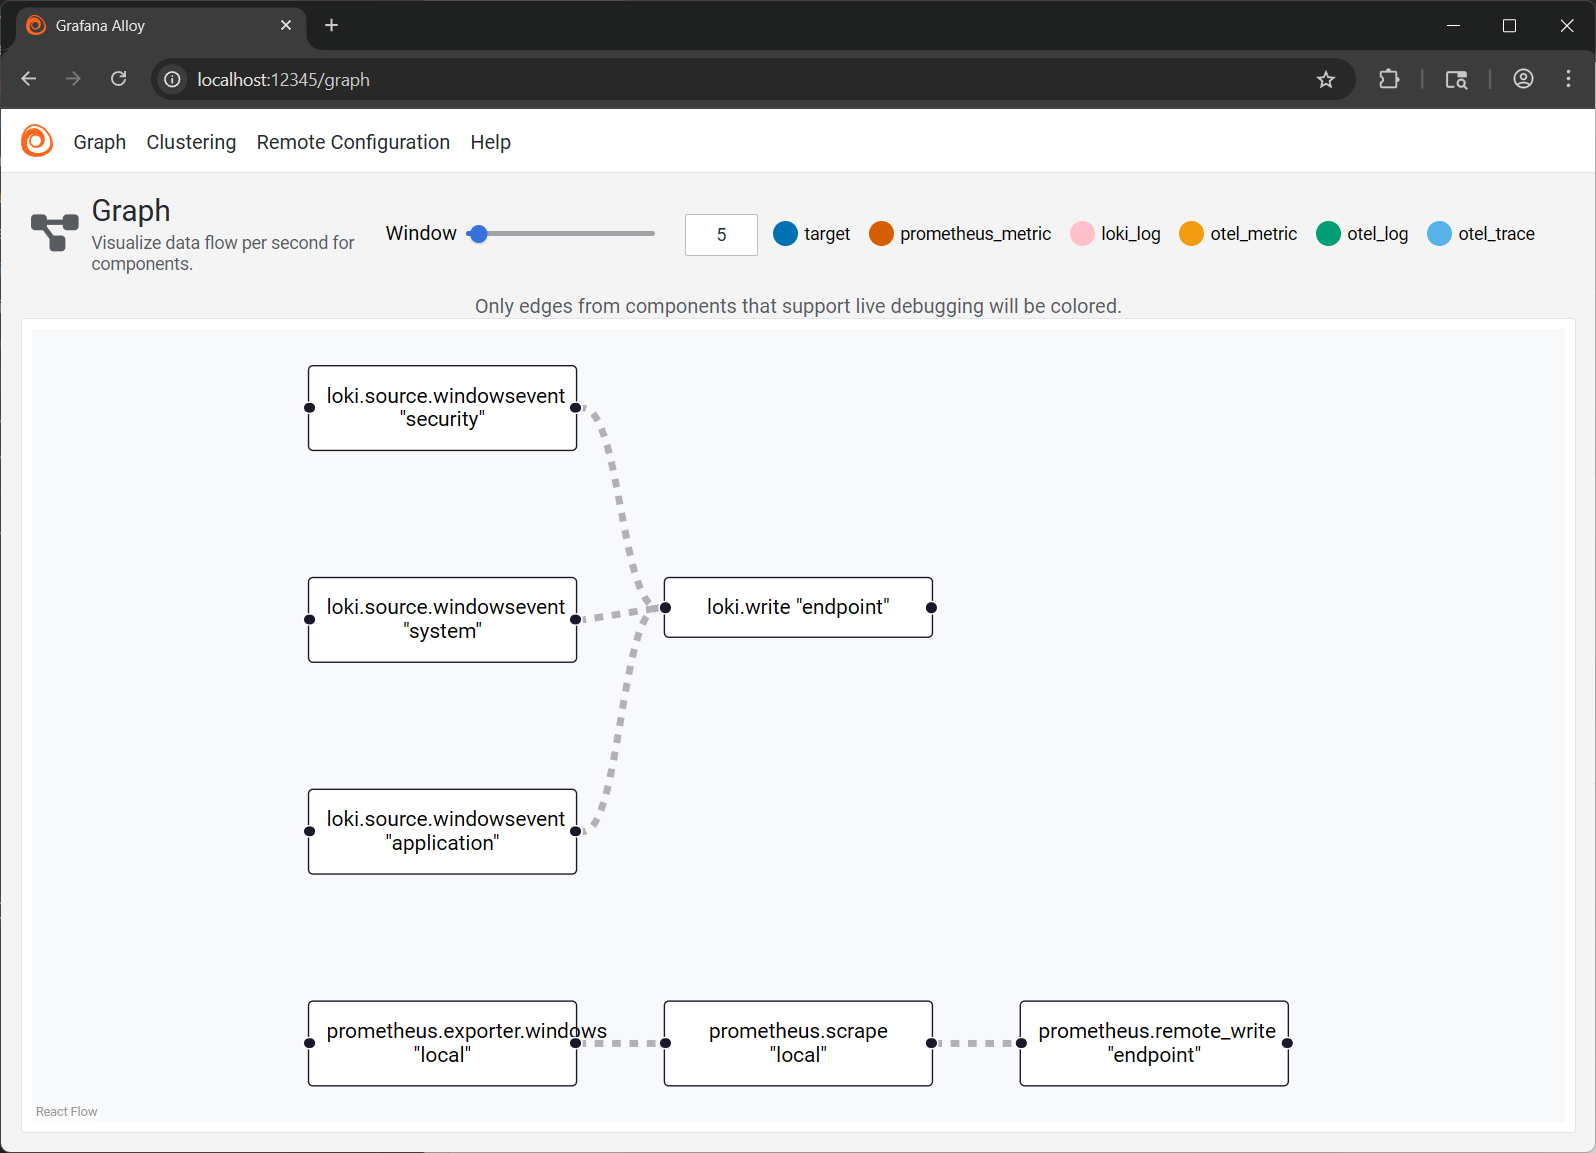Click the browser back arrow

29,79
